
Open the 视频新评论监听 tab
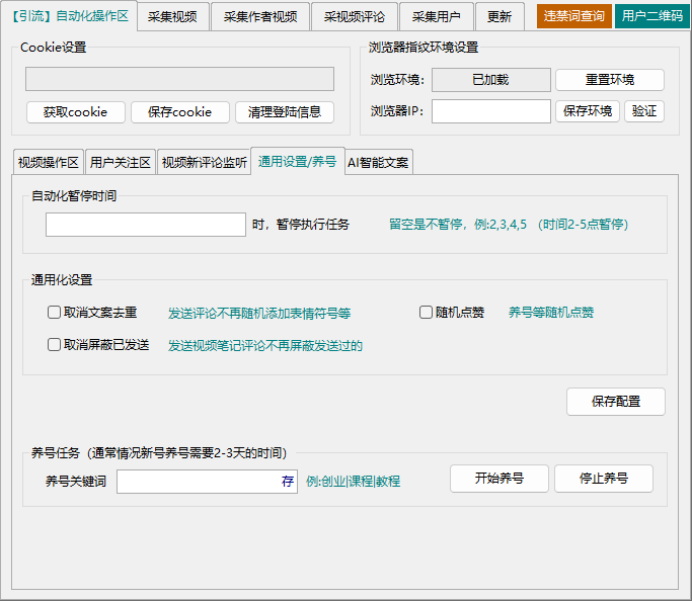[x=204, y=162]
